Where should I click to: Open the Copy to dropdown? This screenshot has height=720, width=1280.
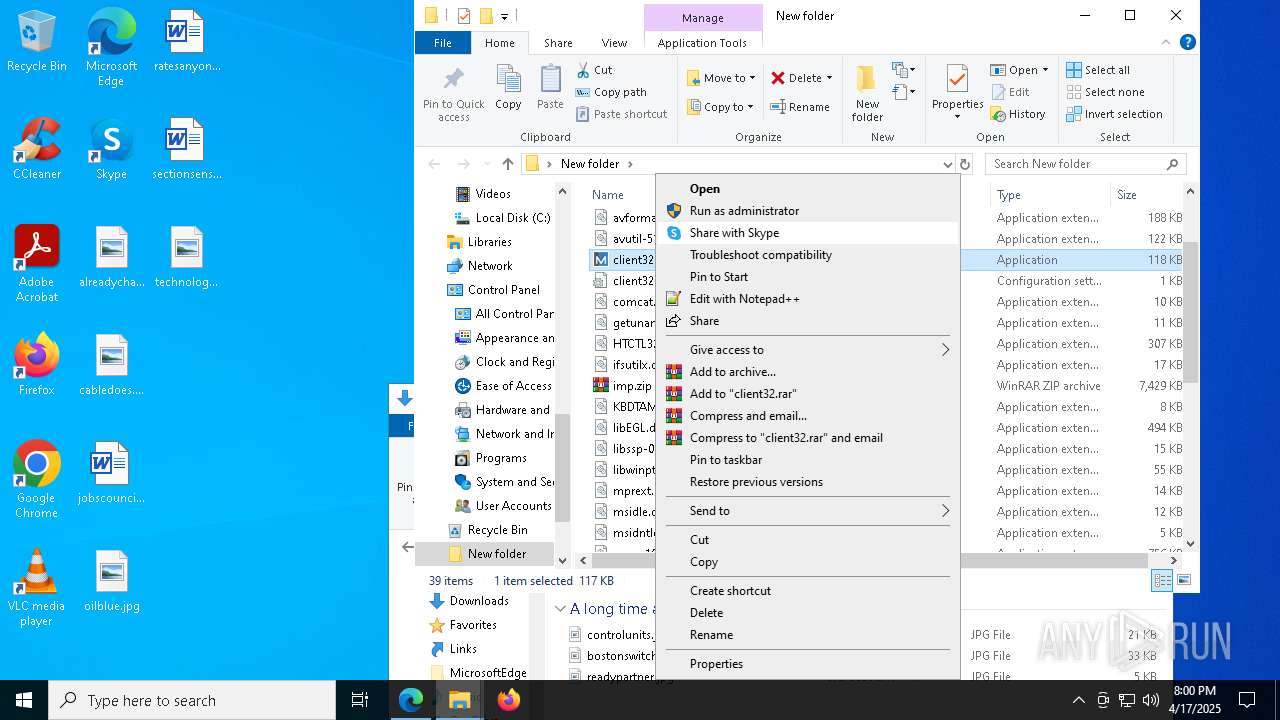pyautogui.click(x=720, y=107)
